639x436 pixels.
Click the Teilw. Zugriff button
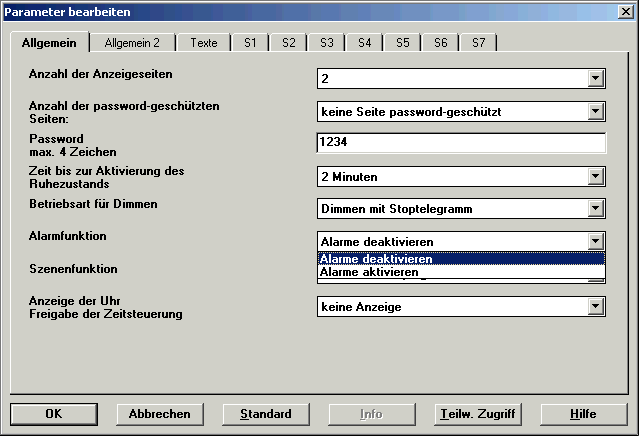[476, 414]
